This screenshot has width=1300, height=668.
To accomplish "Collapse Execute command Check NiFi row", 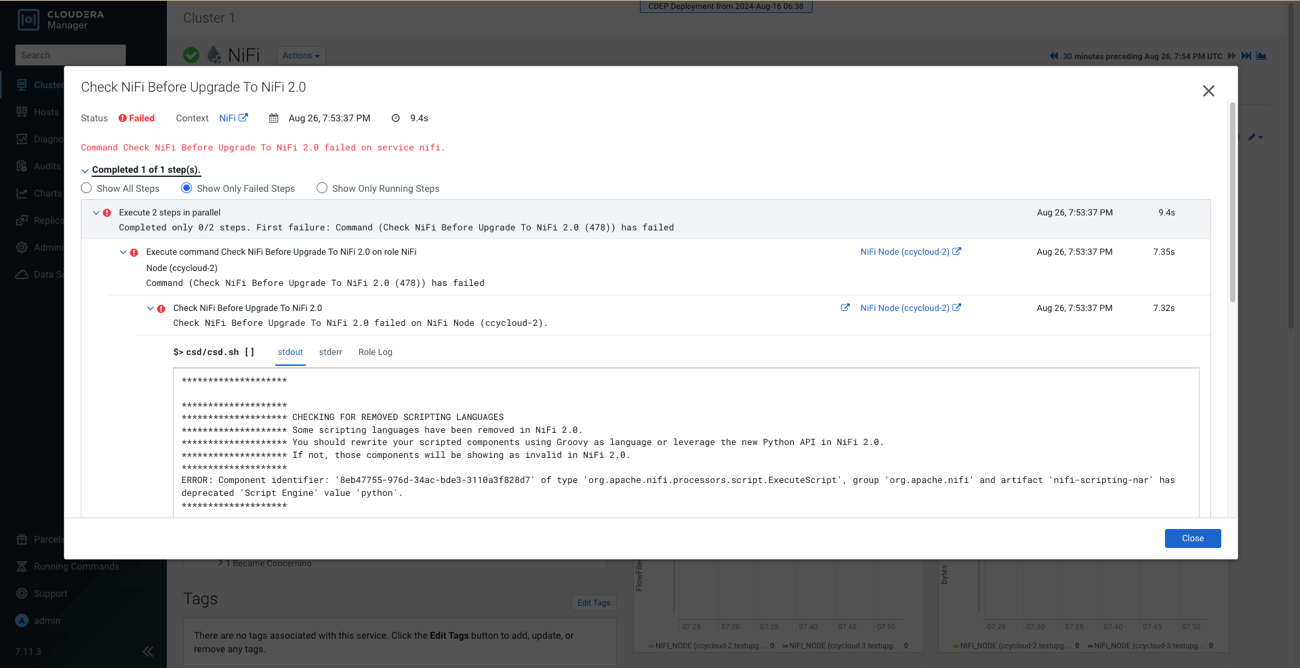I will (x=123, y=252).
